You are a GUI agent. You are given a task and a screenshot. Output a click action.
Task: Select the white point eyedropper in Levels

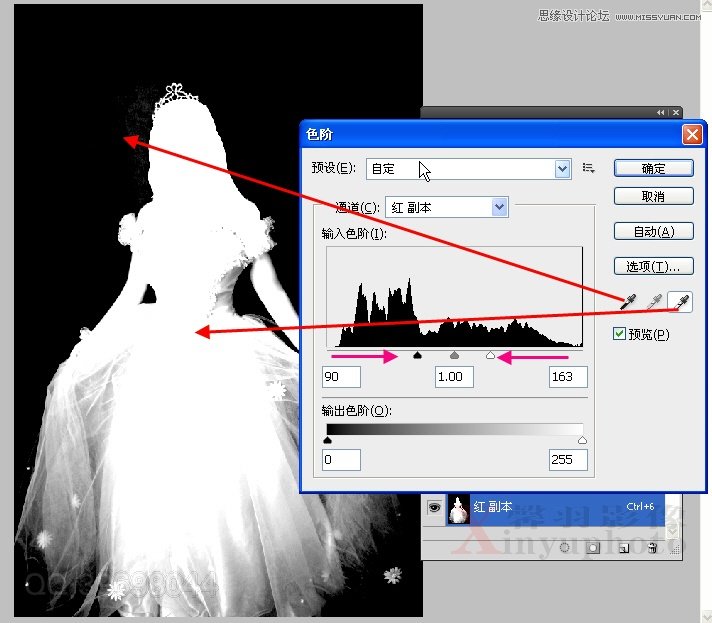click(680, 302)
